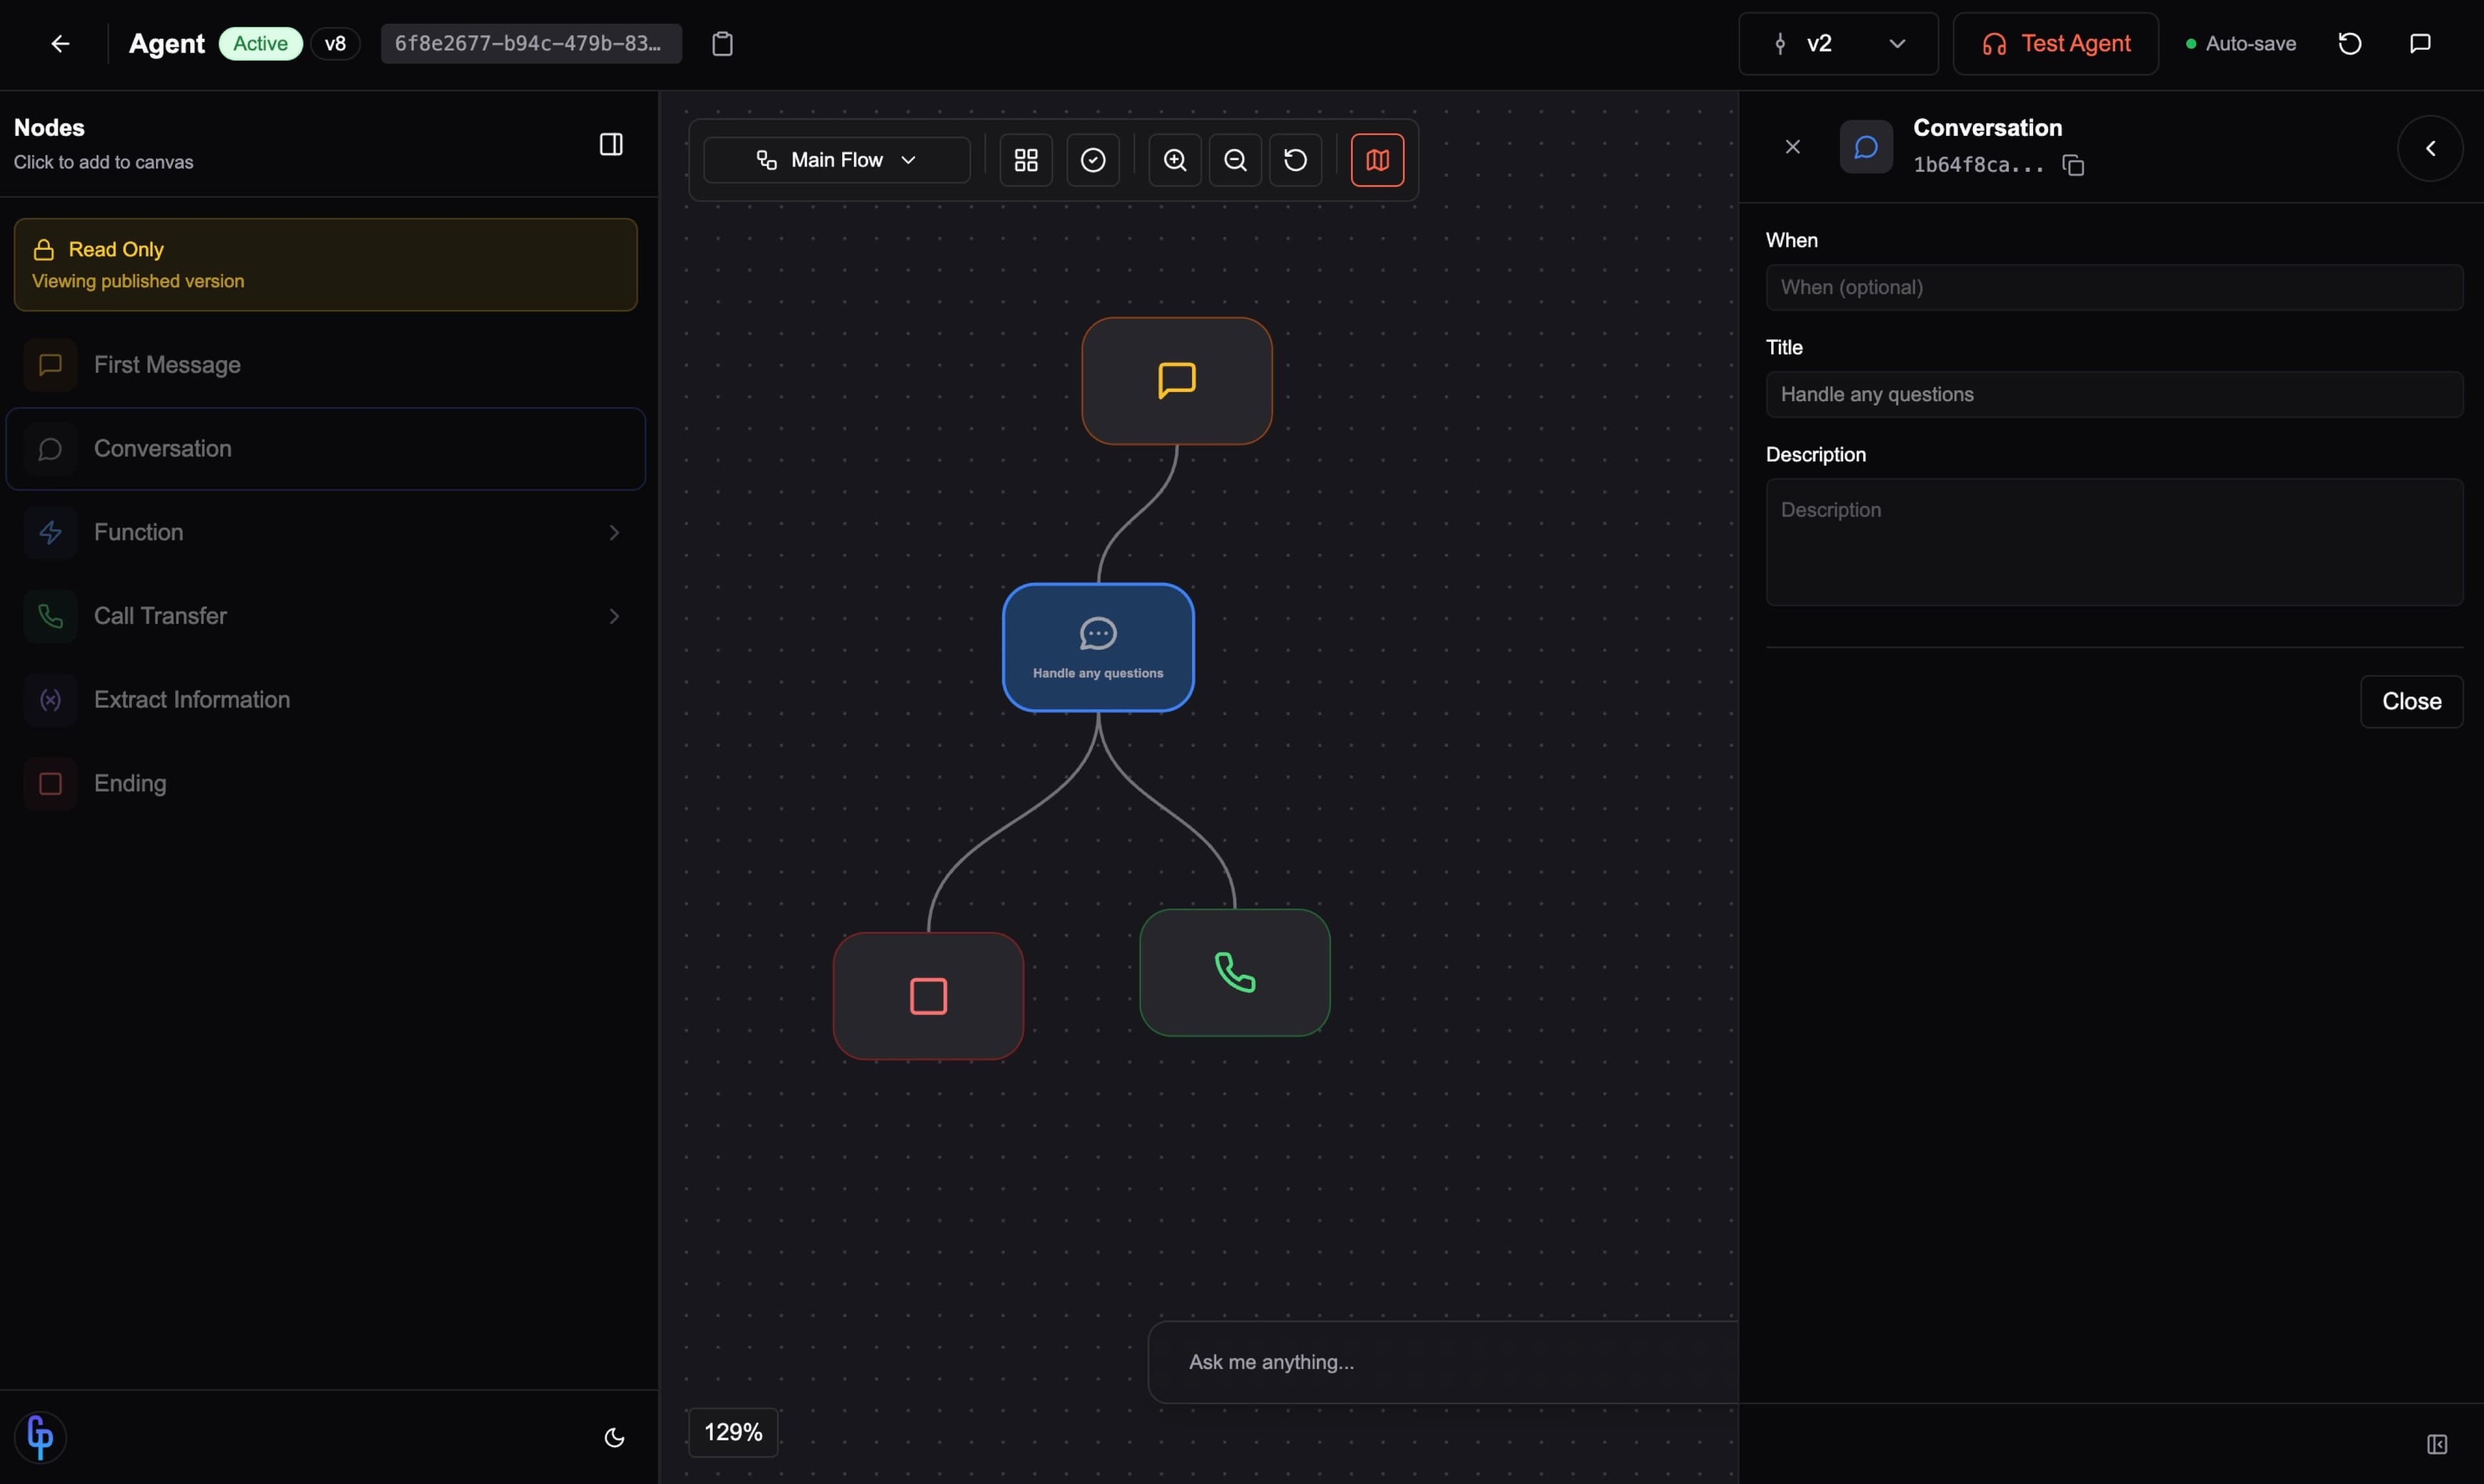Copy the conversation node ID

point(2073,165)
